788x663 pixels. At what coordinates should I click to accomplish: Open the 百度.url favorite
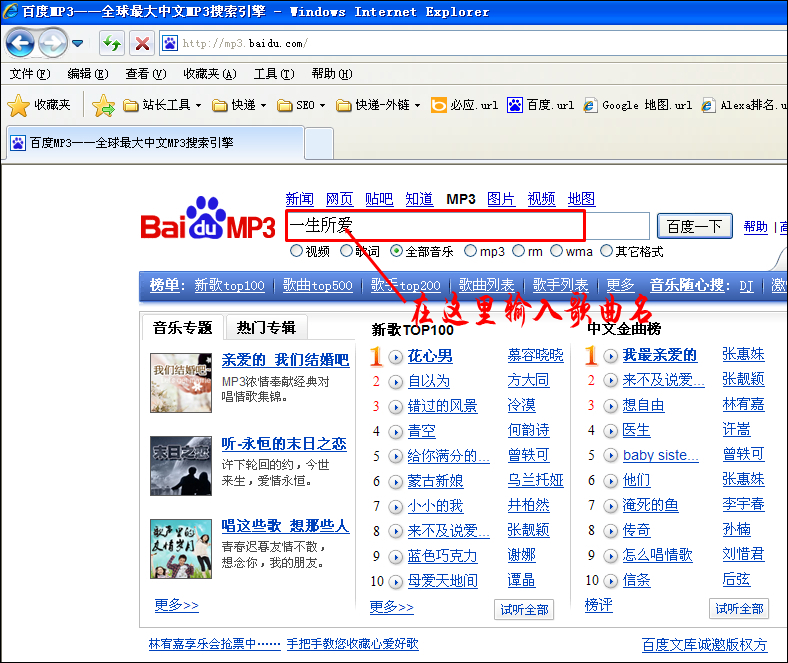(x=540, y=105)
